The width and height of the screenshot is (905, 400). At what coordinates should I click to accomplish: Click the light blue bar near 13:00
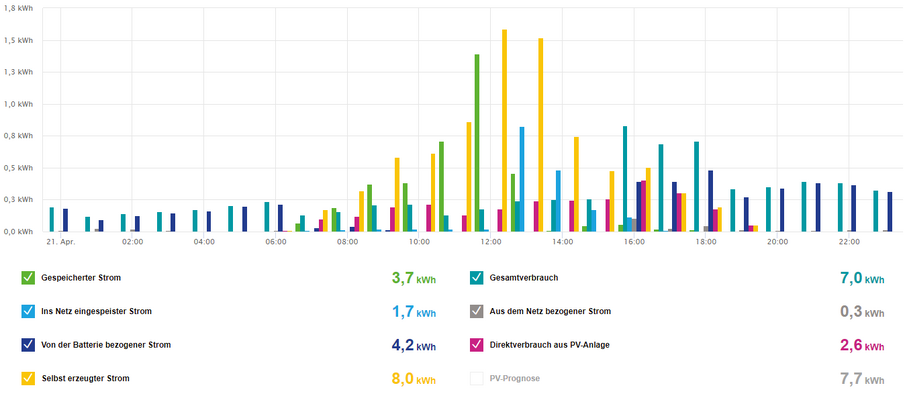coord(522,179)
